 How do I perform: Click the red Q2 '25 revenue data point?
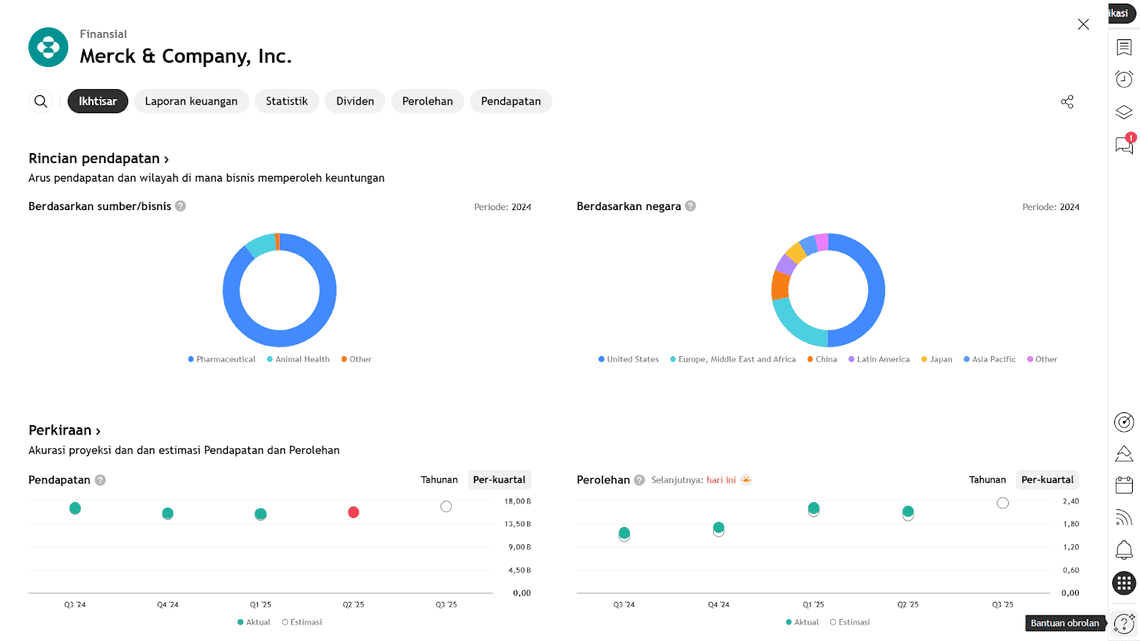pos(353,512)
